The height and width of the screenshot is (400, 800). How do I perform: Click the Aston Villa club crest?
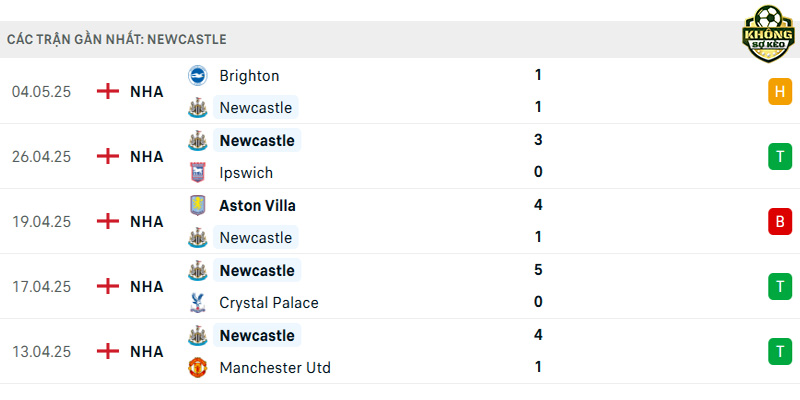pos(197,205)
